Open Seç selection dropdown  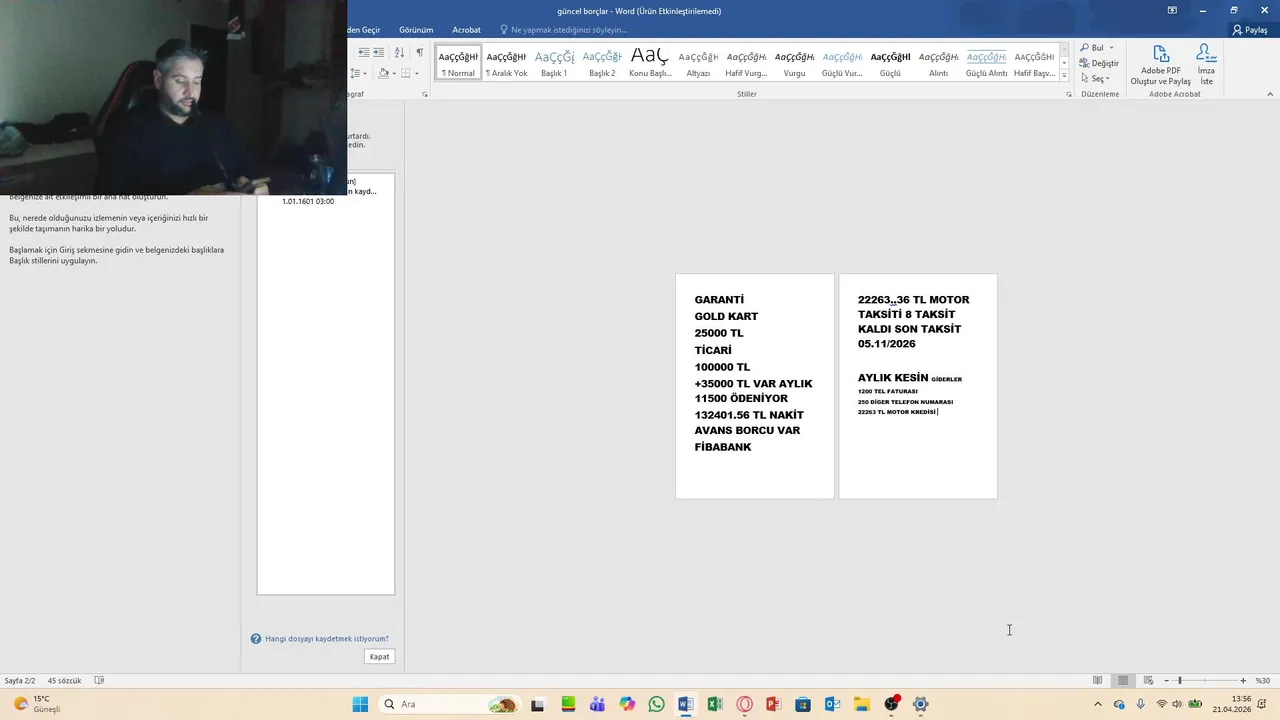1095,78
